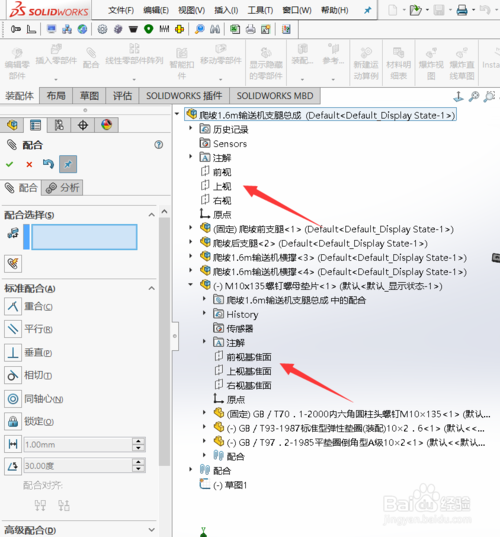Viewport: 500px width, 537px height.
Task: Toggle the angle mate icon button
Action: point(13,466)
